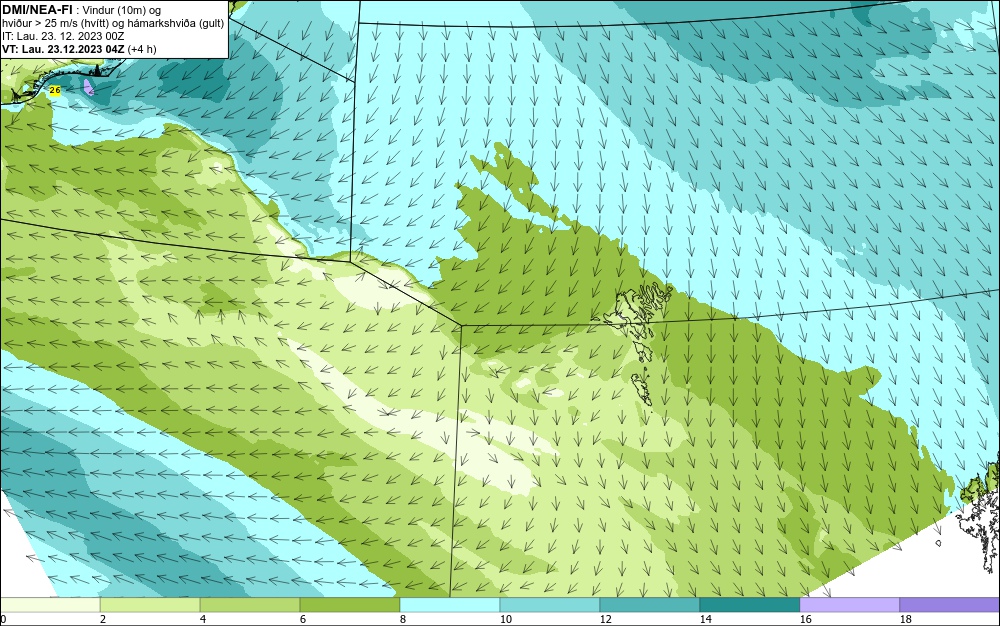Click the legend scale label "4"
The image size is (1000, 626).
coord(203,619)
